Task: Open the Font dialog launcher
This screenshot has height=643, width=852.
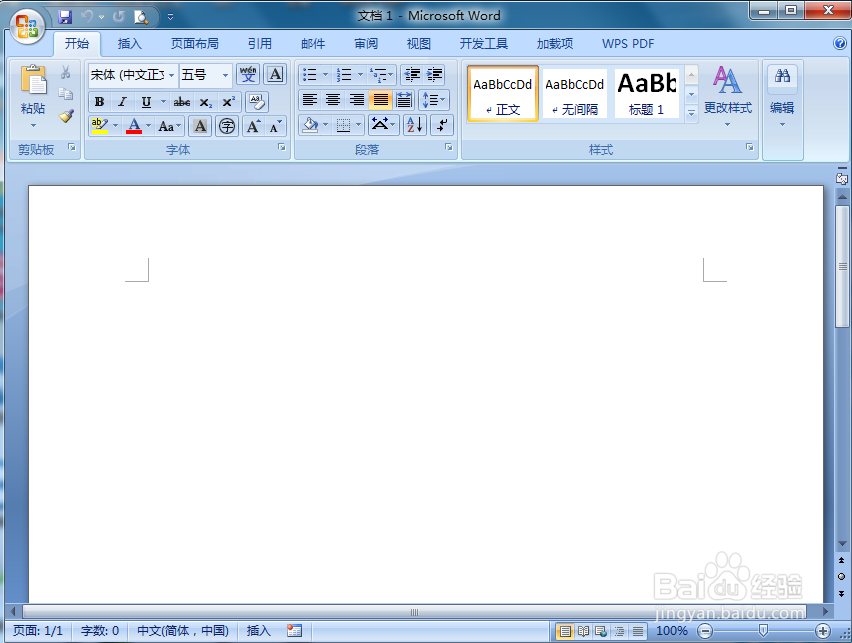Action: click(282, 147)
